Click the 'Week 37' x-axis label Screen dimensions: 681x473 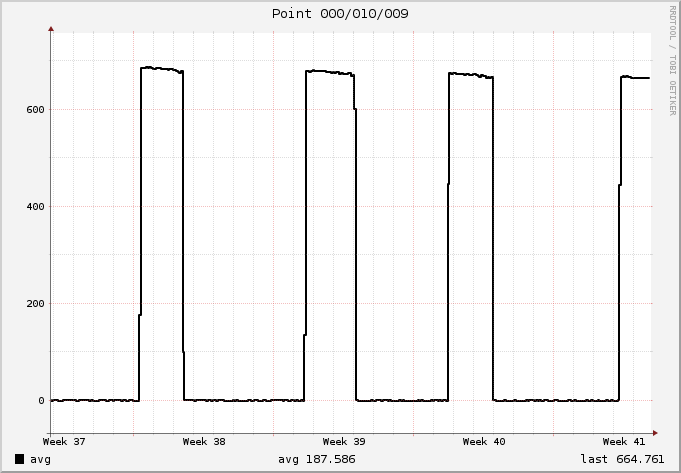point(64,442)
